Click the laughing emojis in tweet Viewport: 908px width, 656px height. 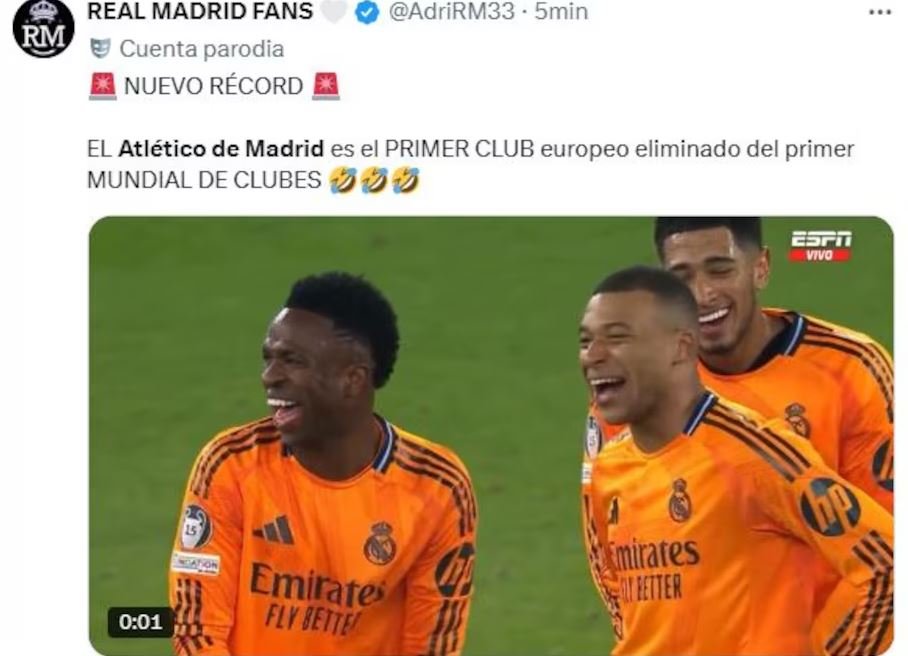374,180
